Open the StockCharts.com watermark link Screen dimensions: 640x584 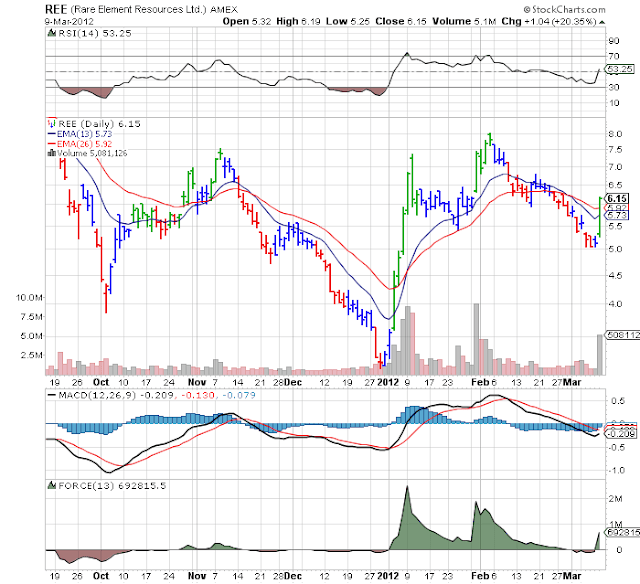click(564, 9)
